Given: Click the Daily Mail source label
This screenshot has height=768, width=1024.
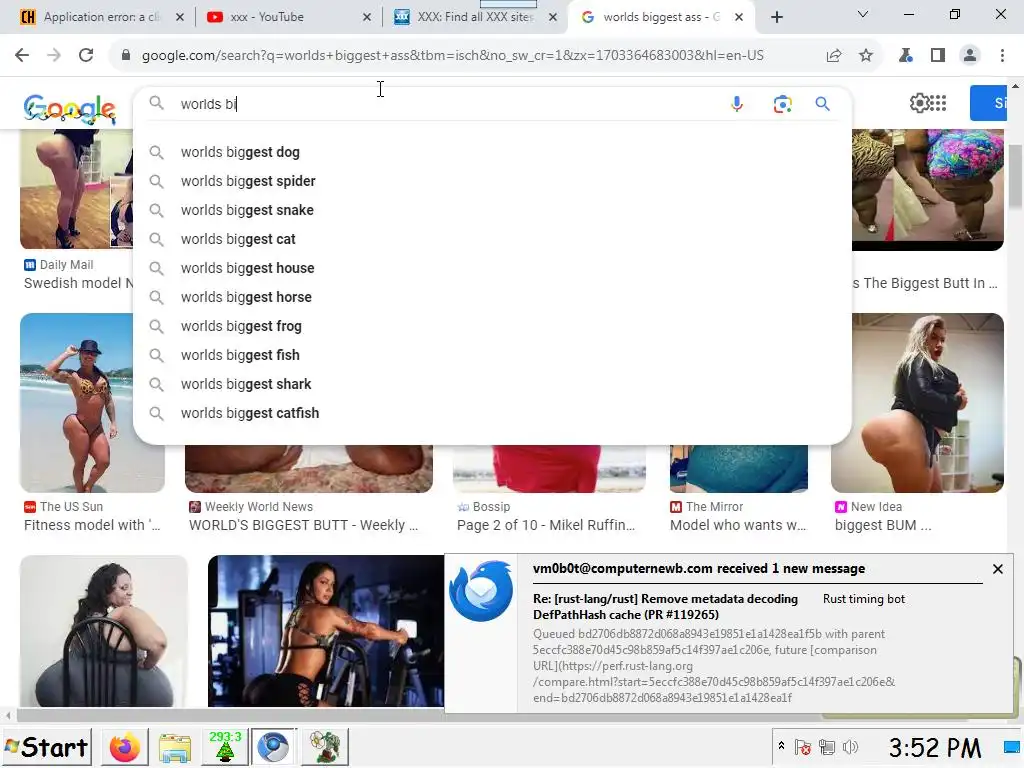Looking at the screenshot, I should click(59, 264).
